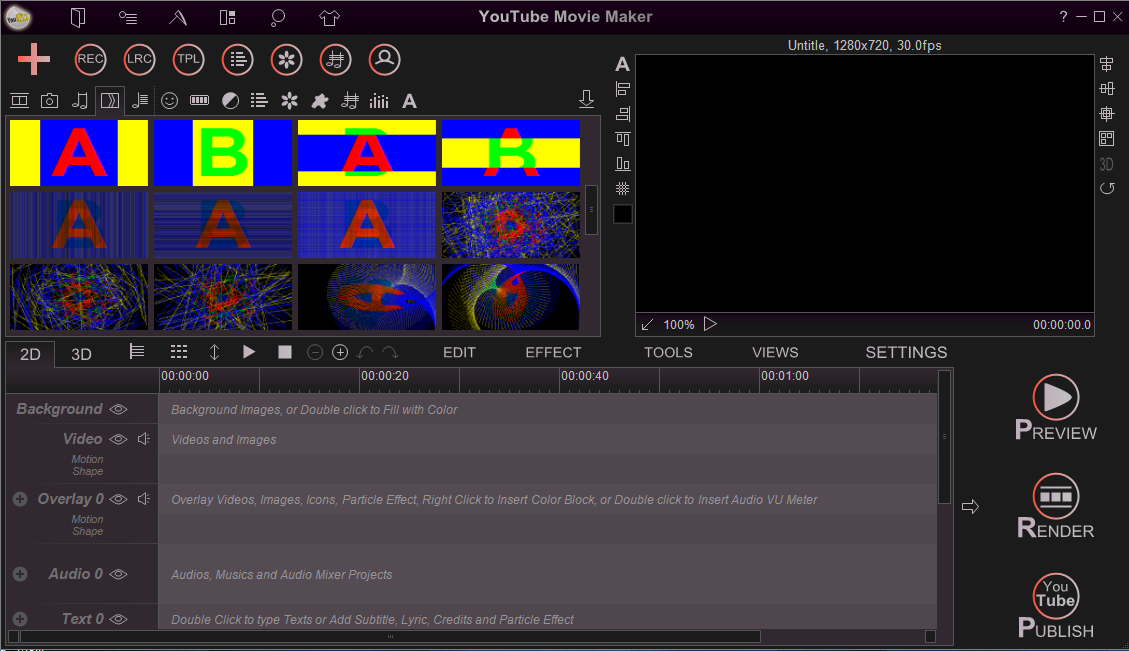Click the undo arrow in timeline toolbar

[x=365, y=352]
